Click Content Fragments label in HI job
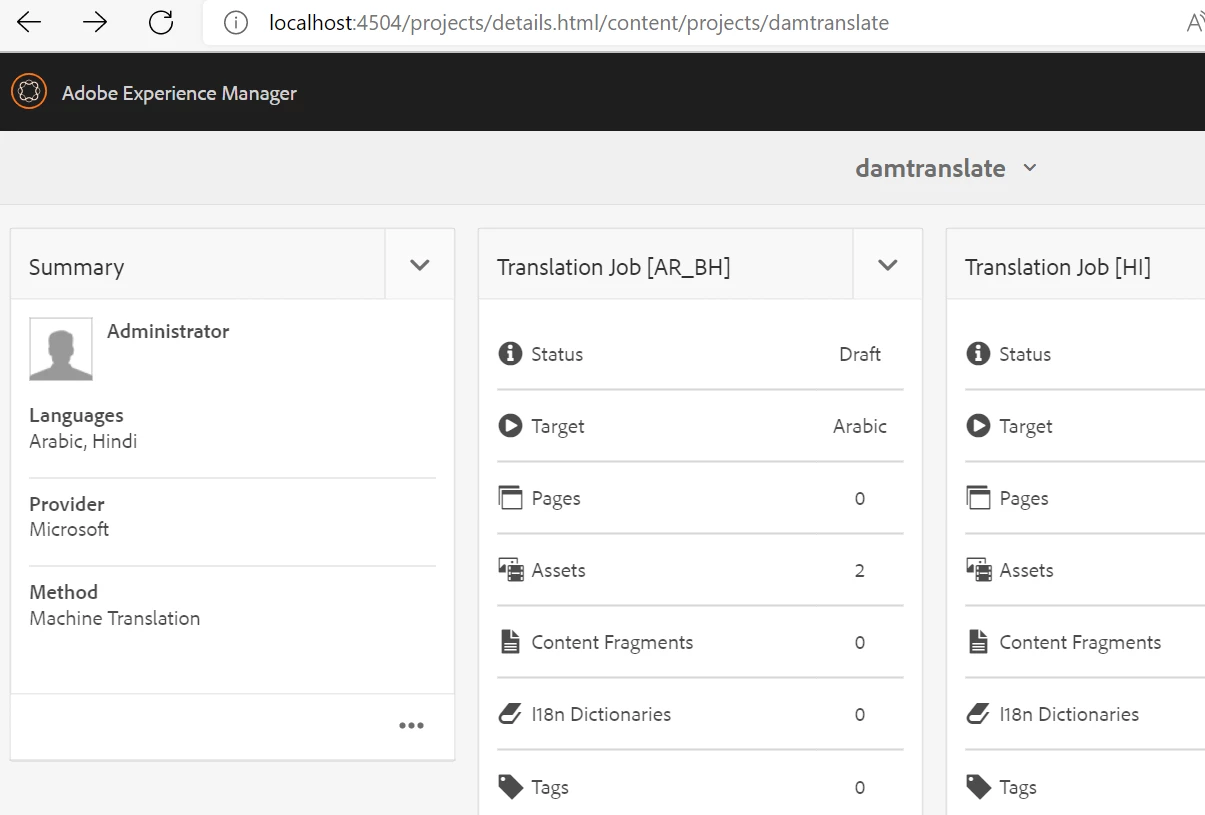Image resolution: width=1205 pixels, height=815 pixels. coord(1080,642)
